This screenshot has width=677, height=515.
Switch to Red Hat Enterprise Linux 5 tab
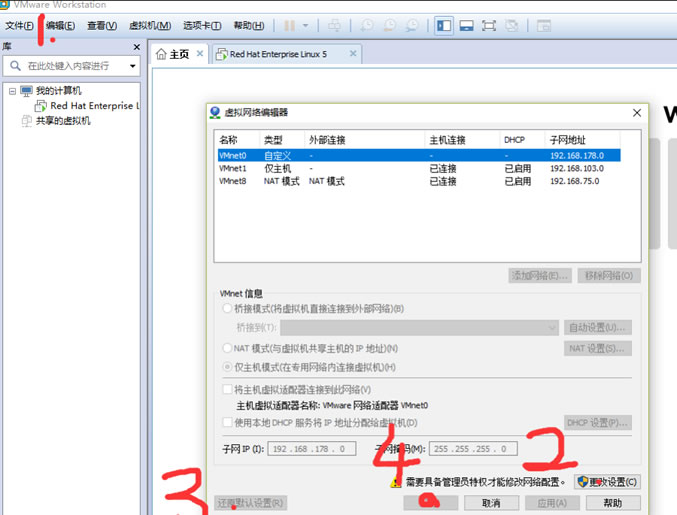pos(278,54)
